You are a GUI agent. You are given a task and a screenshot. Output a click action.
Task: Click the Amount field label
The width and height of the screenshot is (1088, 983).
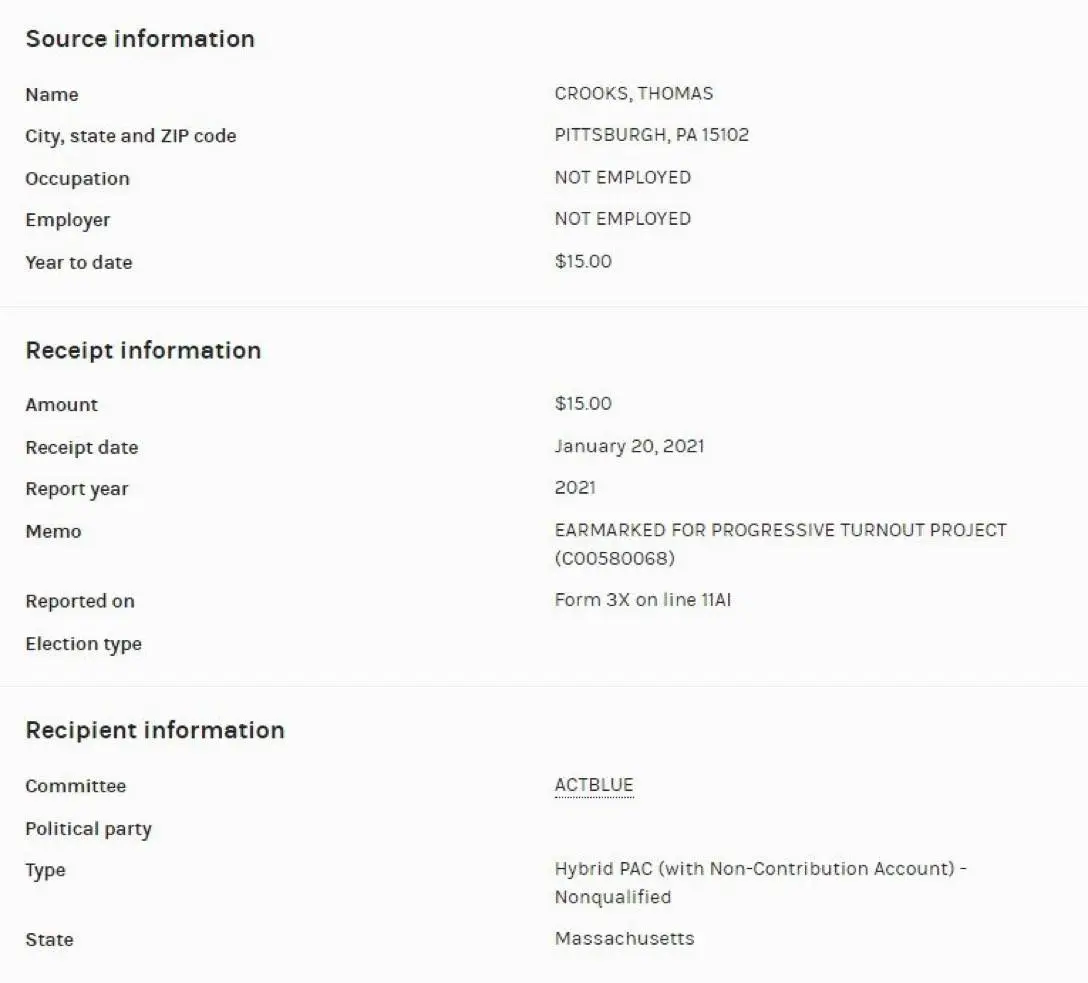tap(62, 405)
